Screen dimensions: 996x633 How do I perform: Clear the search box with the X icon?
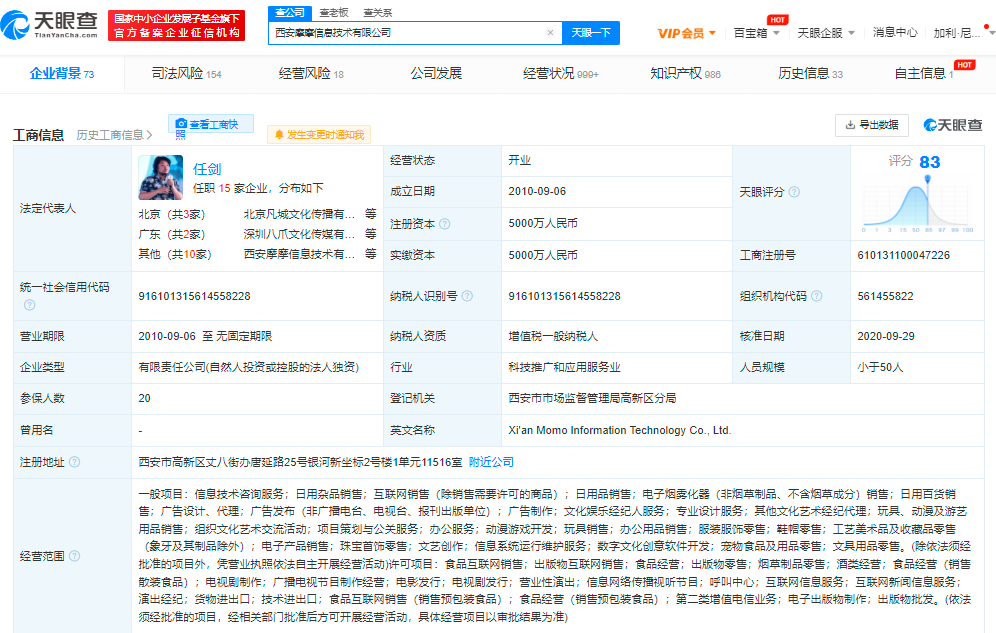coord(550,32)
